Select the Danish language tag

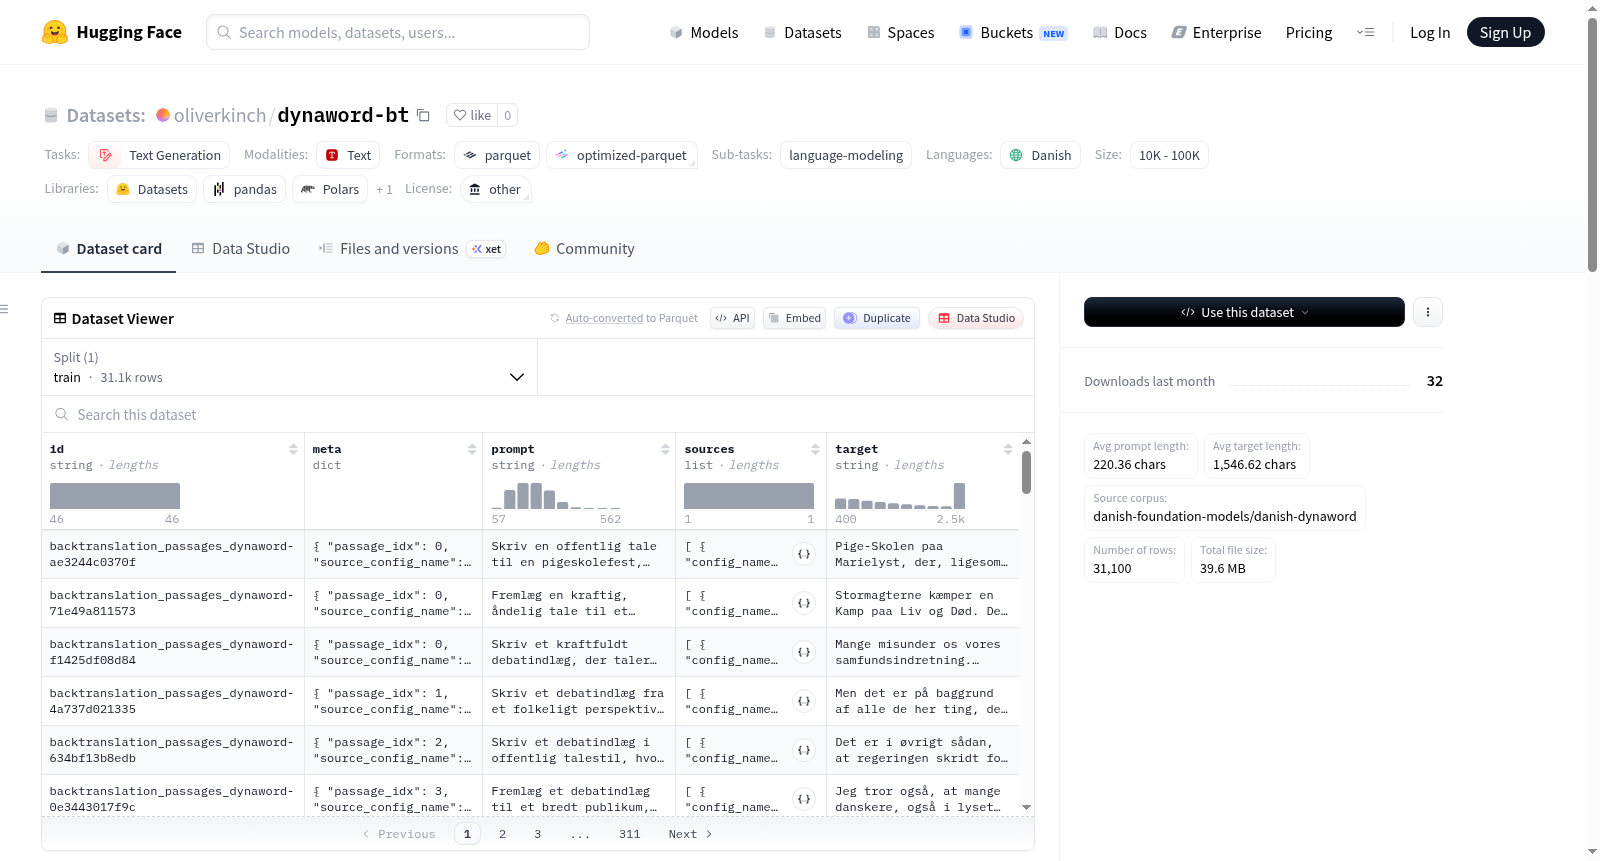pos(1040,155)
